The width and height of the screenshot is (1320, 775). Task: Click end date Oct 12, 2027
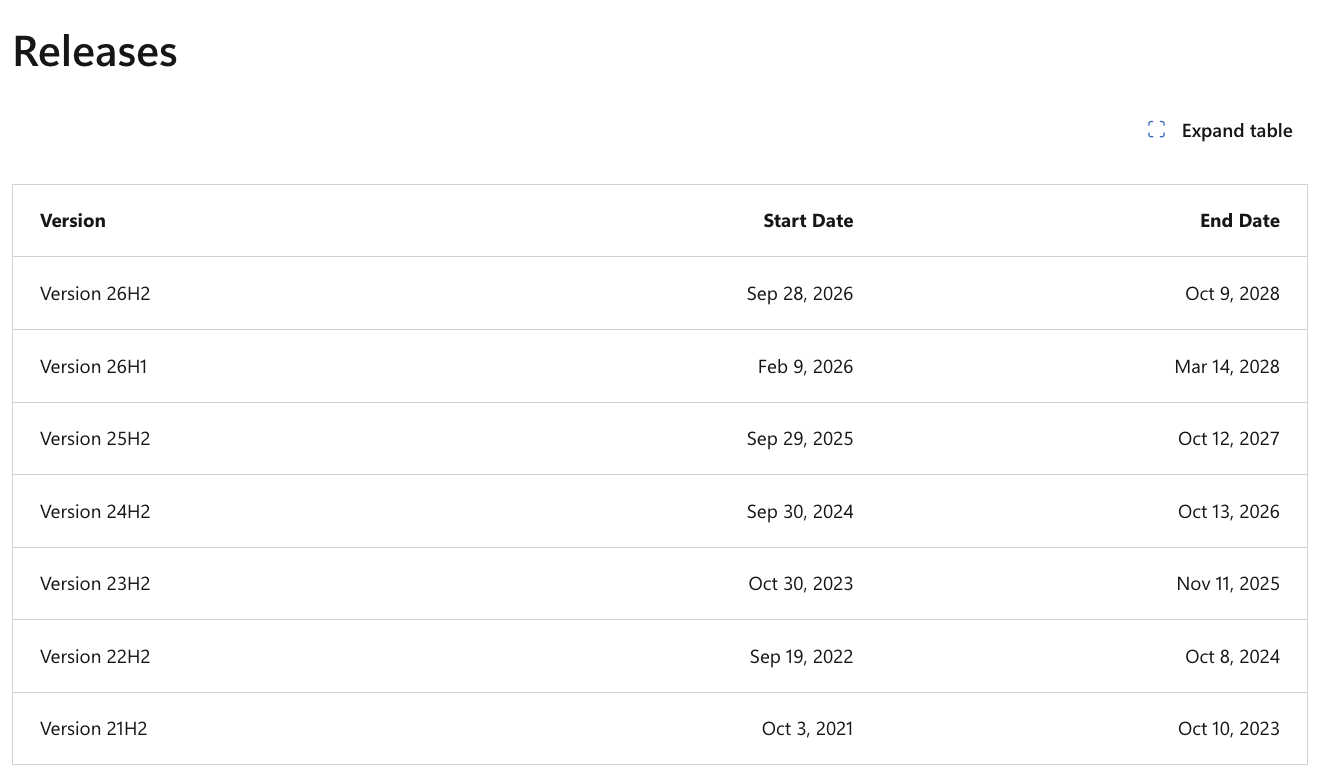1228,439
